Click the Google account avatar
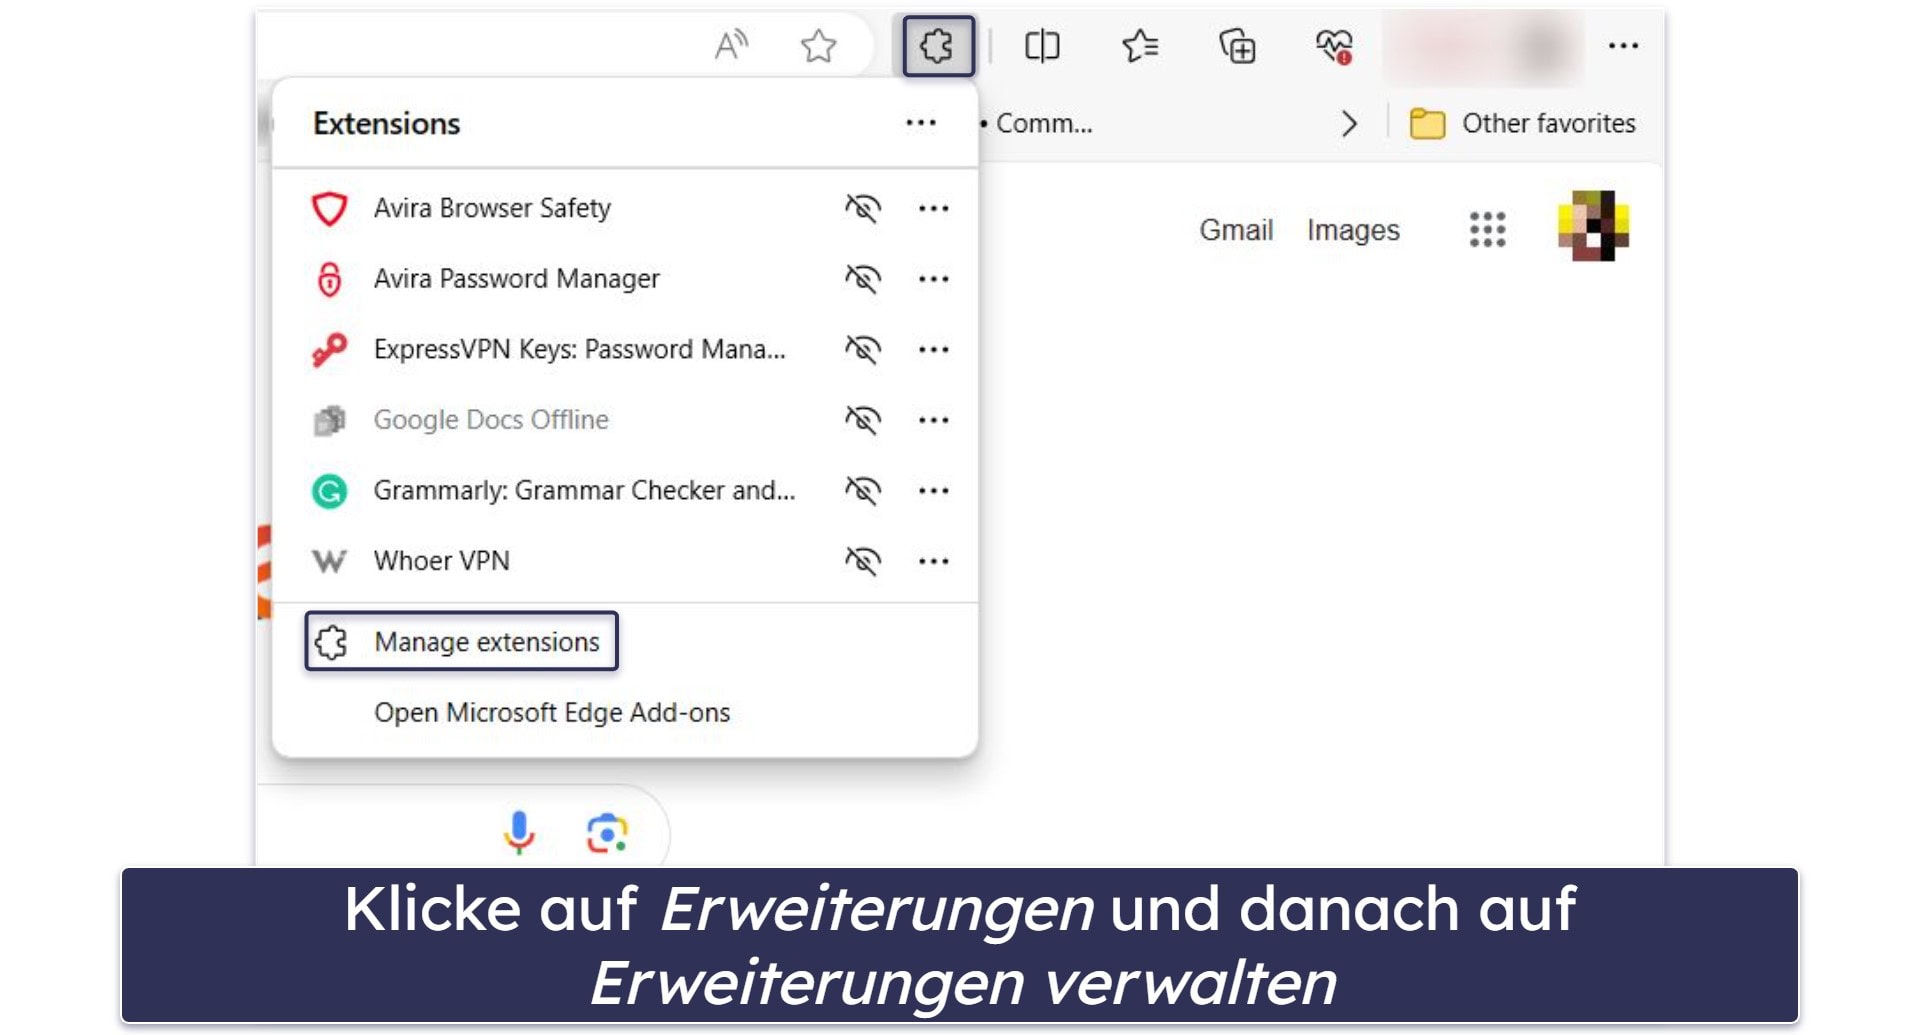 click(x=1593, y=226)
